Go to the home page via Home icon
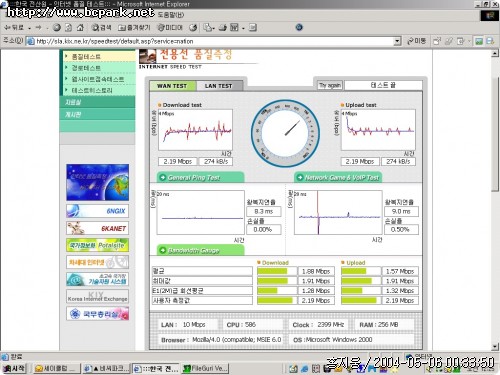Viewport: 500px width, 375px height. [80, 28]
